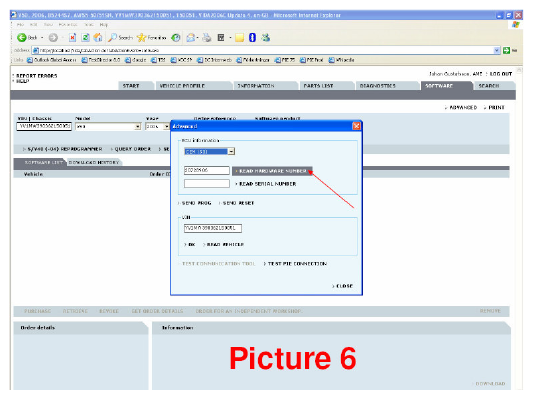Click the History clock icon
533x399 pixels.
(176, 37)
